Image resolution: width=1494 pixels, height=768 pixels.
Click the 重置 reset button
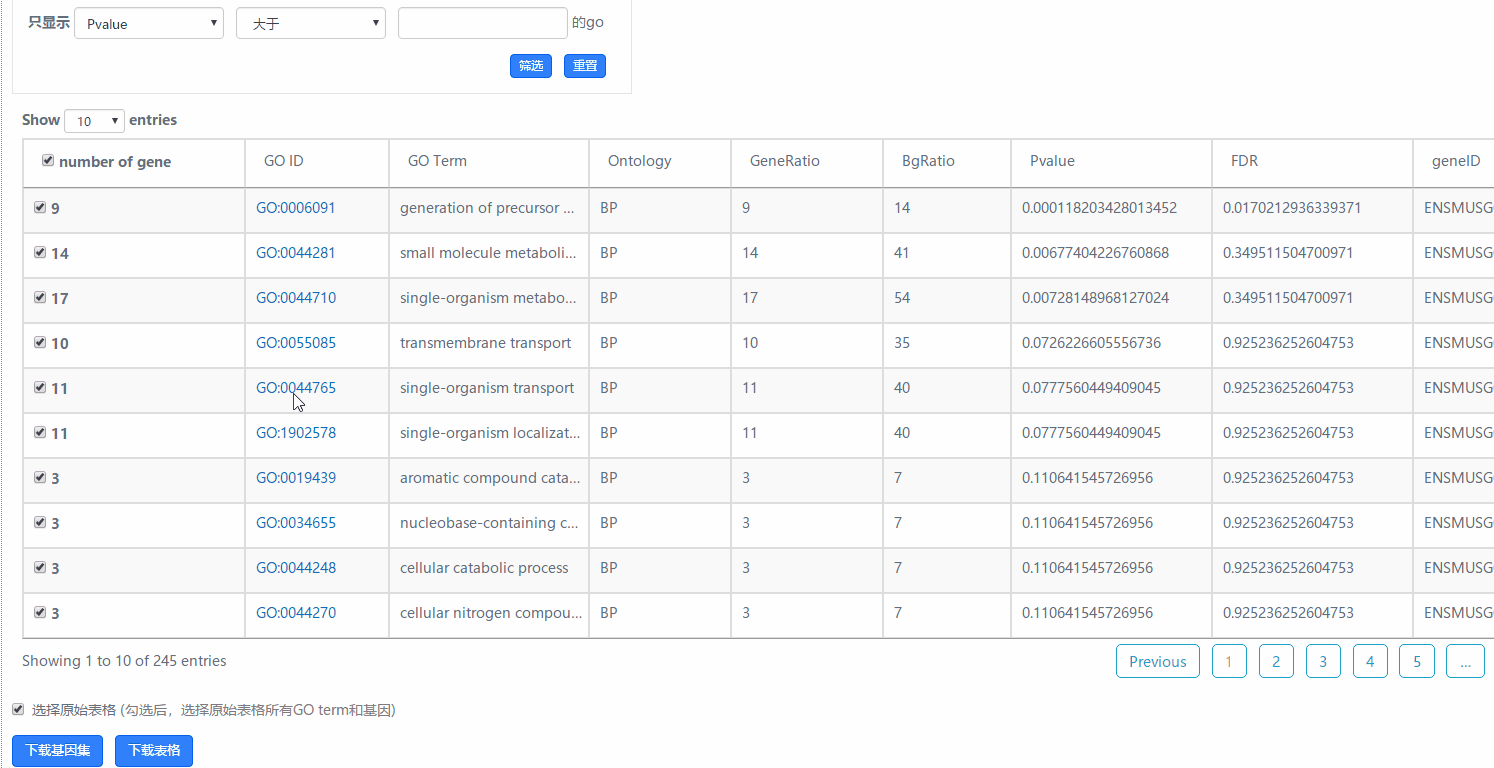click(x=585, y=66)
